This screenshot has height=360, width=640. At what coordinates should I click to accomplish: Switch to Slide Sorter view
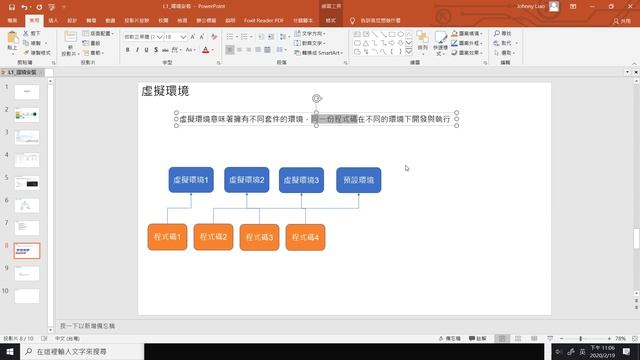click(518, 338)
